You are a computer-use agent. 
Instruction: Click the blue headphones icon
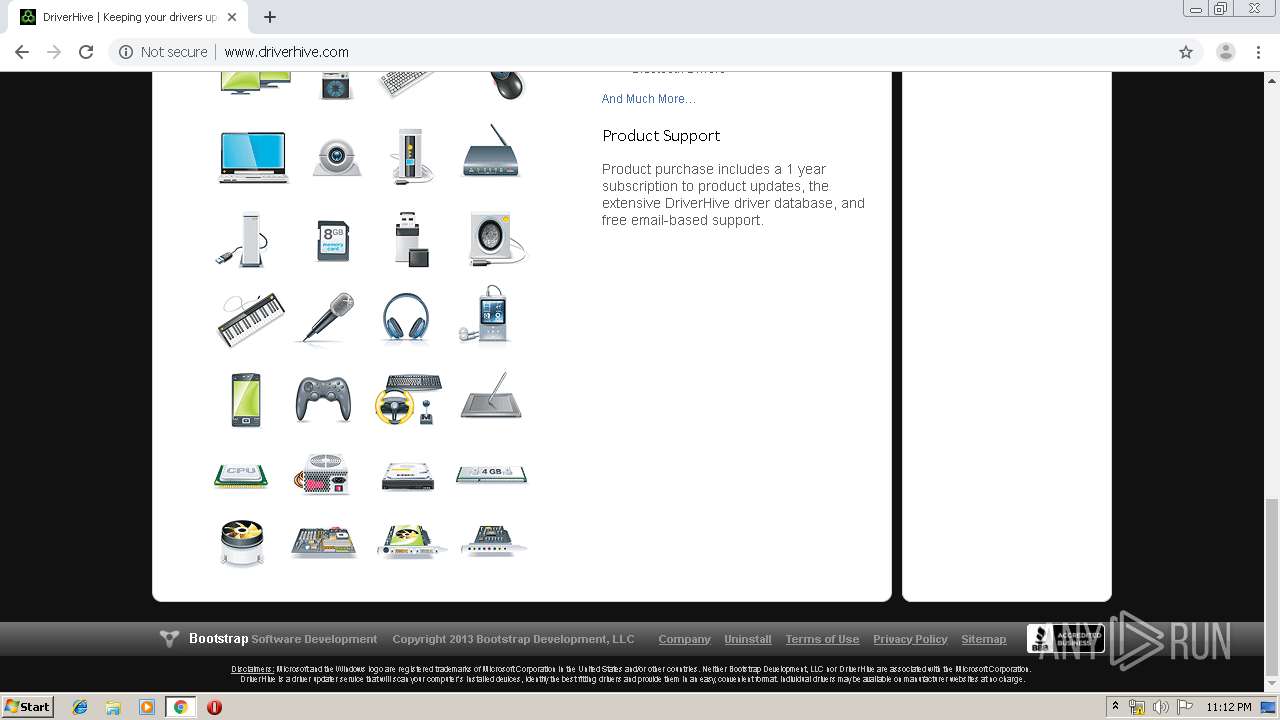(x=406, y=318)
